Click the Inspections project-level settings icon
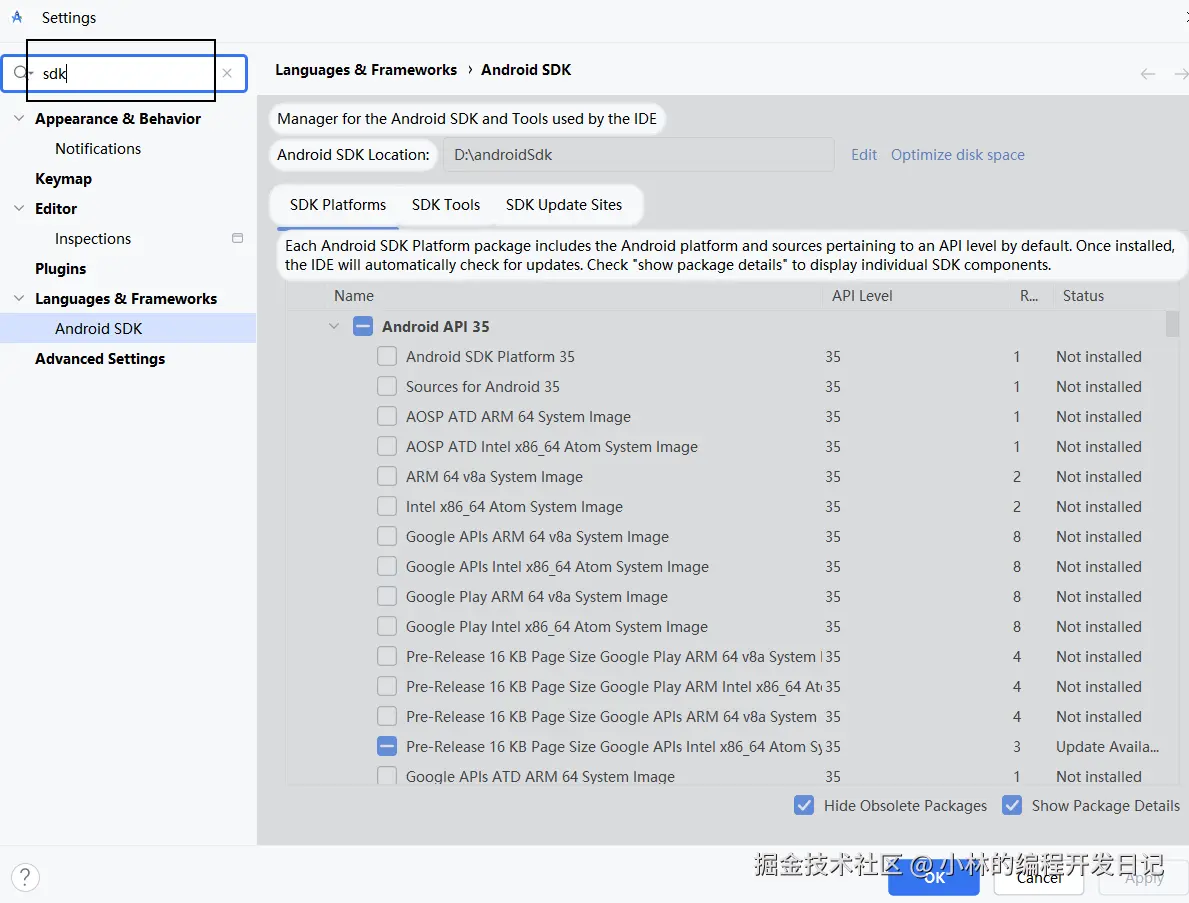 (x=237, y=238)
